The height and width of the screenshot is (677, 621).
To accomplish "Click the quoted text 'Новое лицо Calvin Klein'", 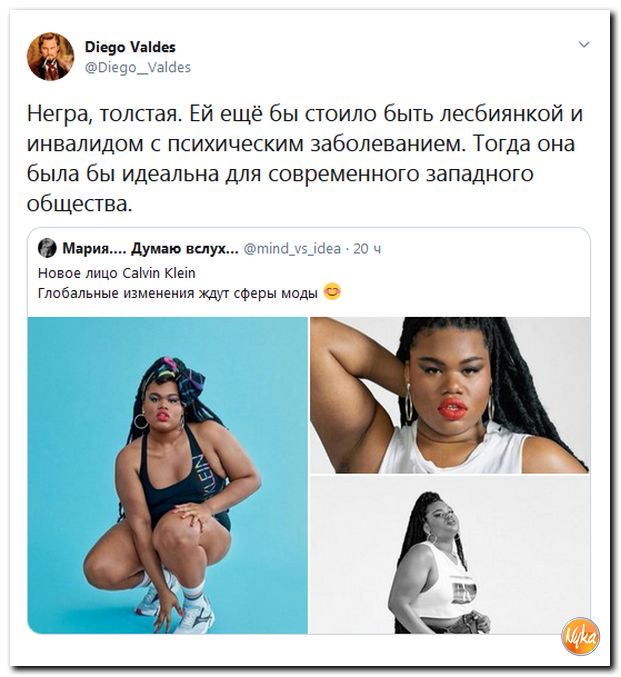I will tap(117, 273).
